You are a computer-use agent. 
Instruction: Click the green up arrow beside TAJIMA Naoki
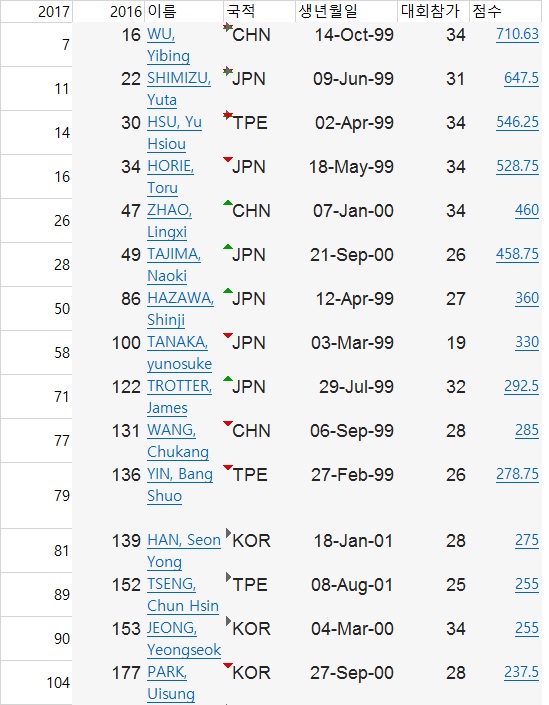(228, 247)
